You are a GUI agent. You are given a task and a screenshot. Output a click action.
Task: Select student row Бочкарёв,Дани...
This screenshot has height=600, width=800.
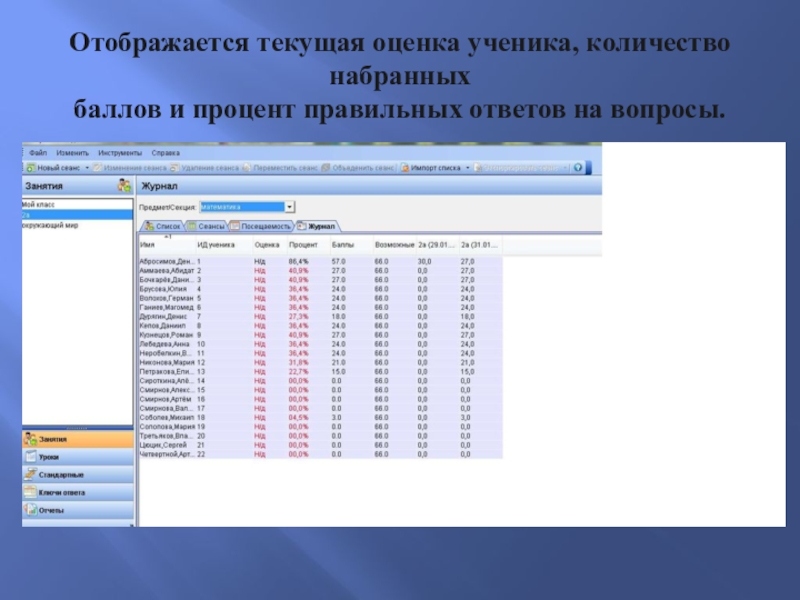pos(320,280)
